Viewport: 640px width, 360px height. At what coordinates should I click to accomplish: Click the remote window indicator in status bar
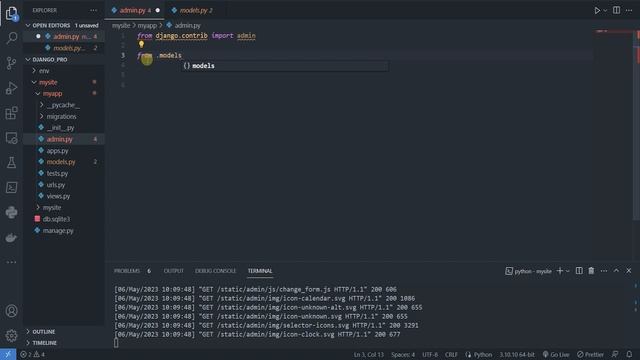click(8, 354)
